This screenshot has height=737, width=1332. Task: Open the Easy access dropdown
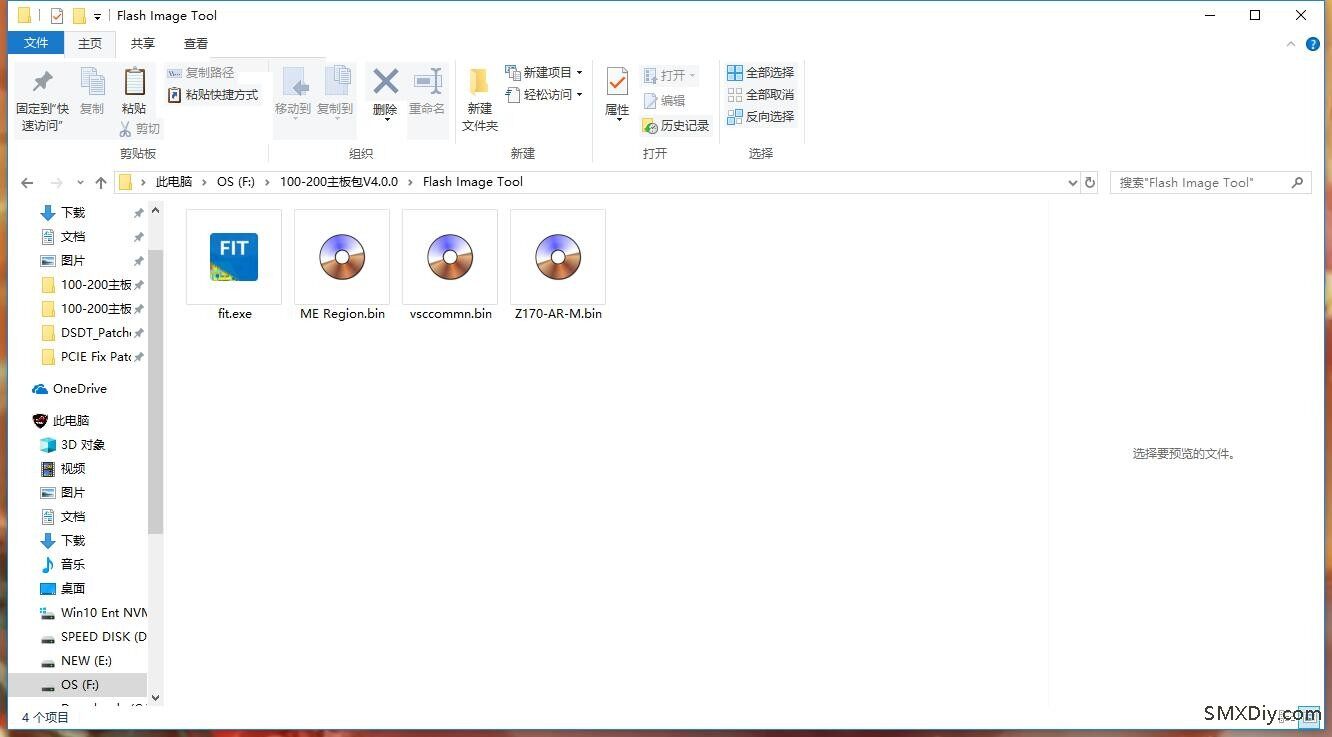(x=544, y=95)
